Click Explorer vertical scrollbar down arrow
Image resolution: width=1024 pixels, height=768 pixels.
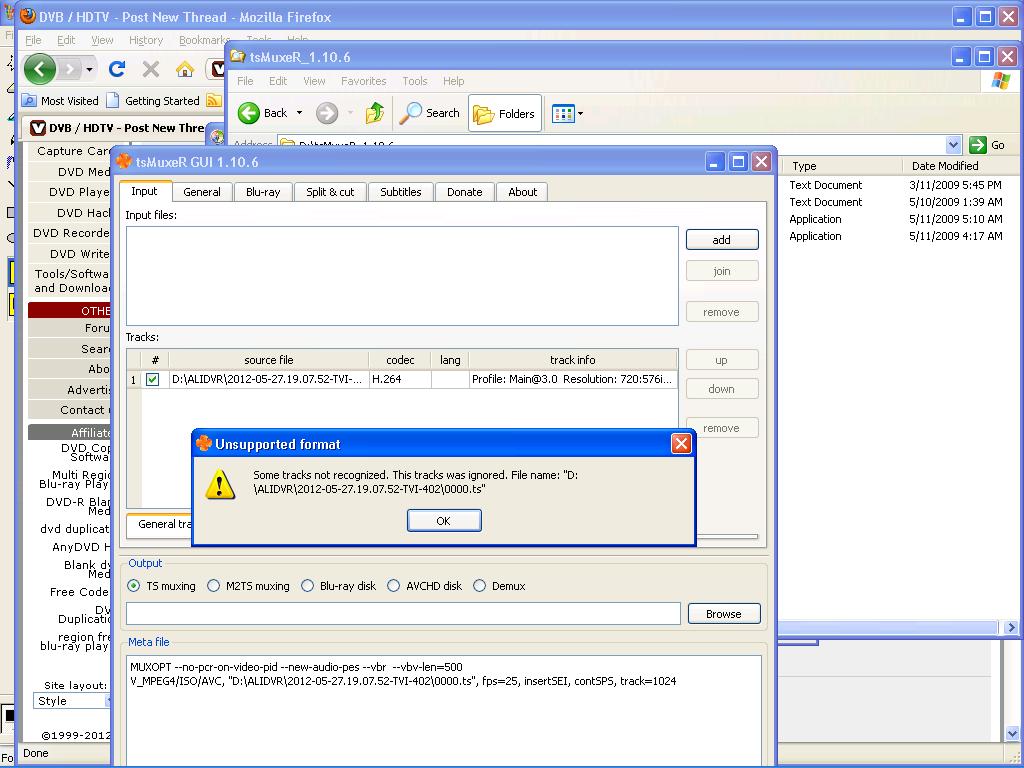[1012, 733]
